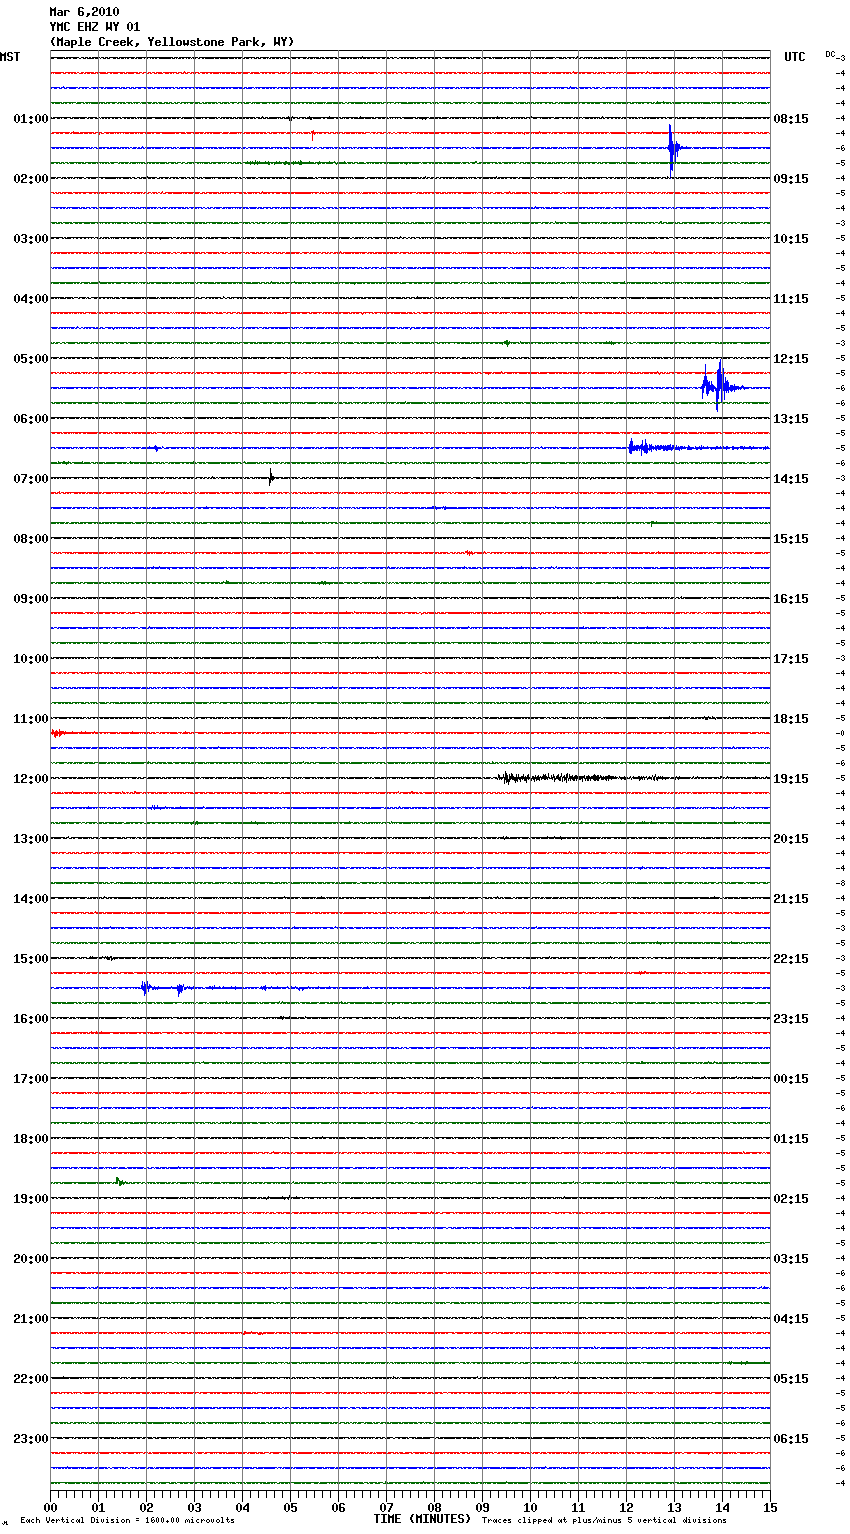
Task: Click the small black spike on the 07:00 trace
Action: (270, 478)
